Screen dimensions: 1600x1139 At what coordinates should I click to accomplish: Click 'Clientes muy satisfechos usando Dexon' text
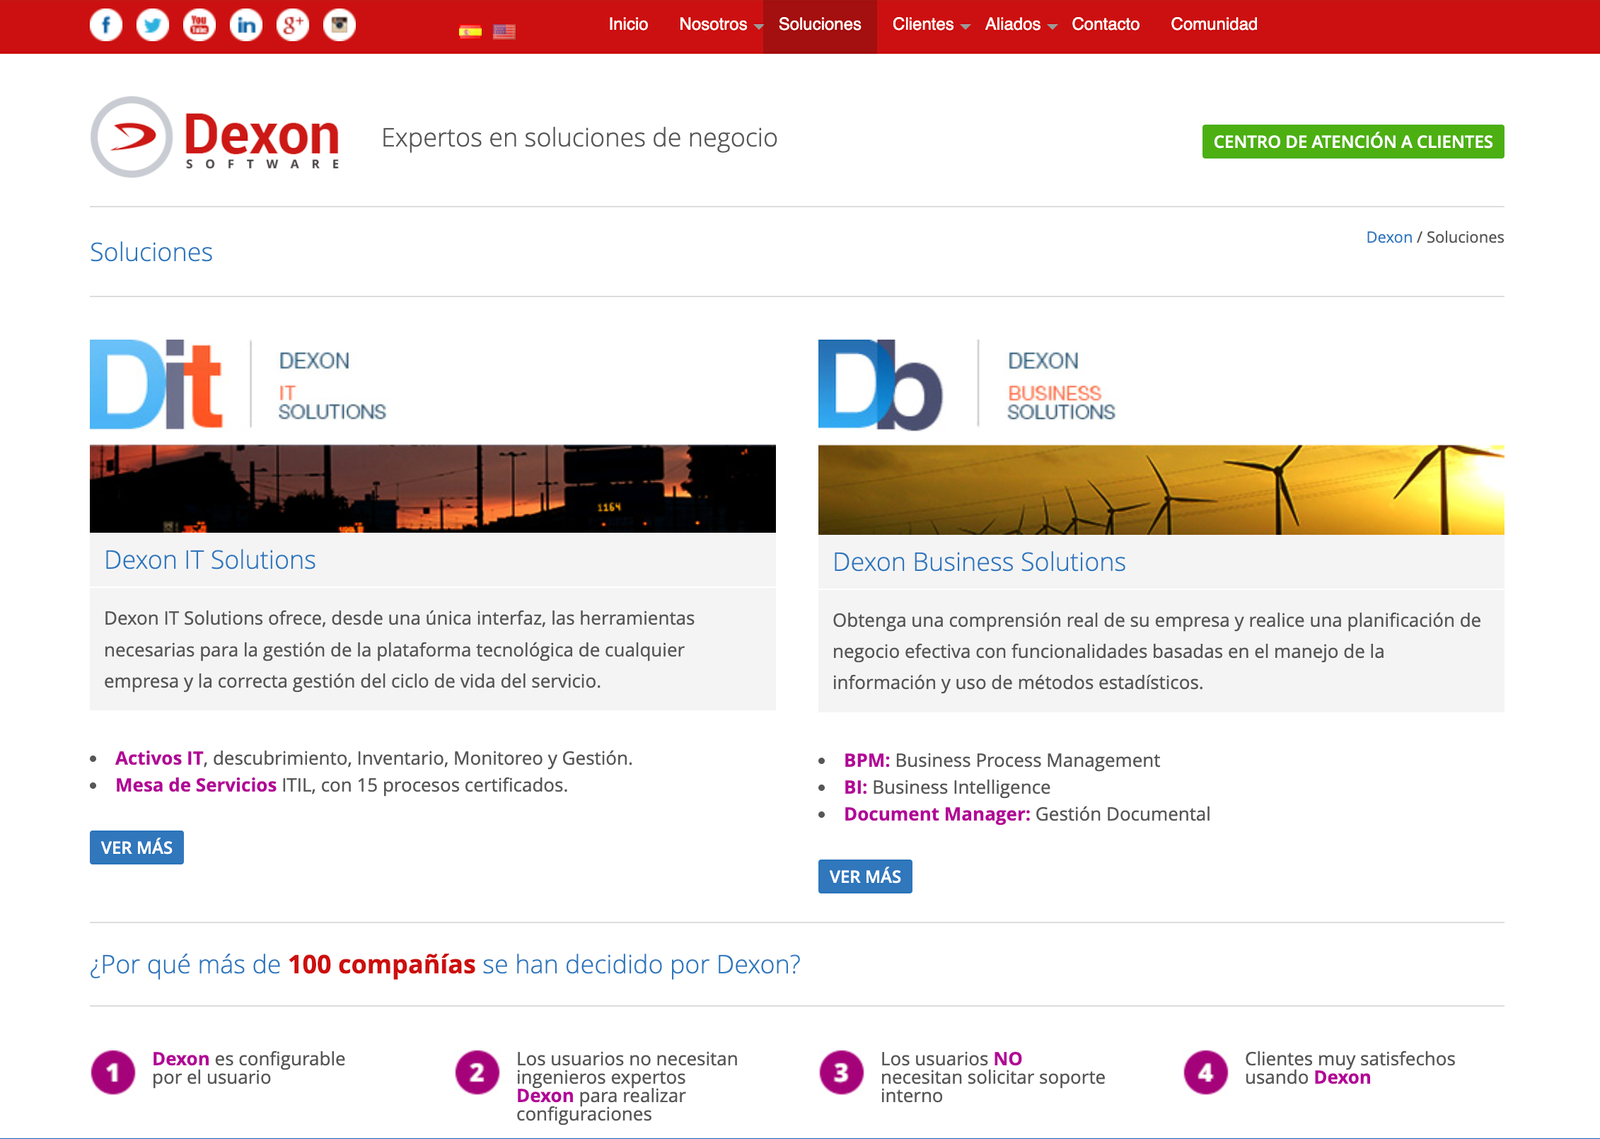1350,1068
